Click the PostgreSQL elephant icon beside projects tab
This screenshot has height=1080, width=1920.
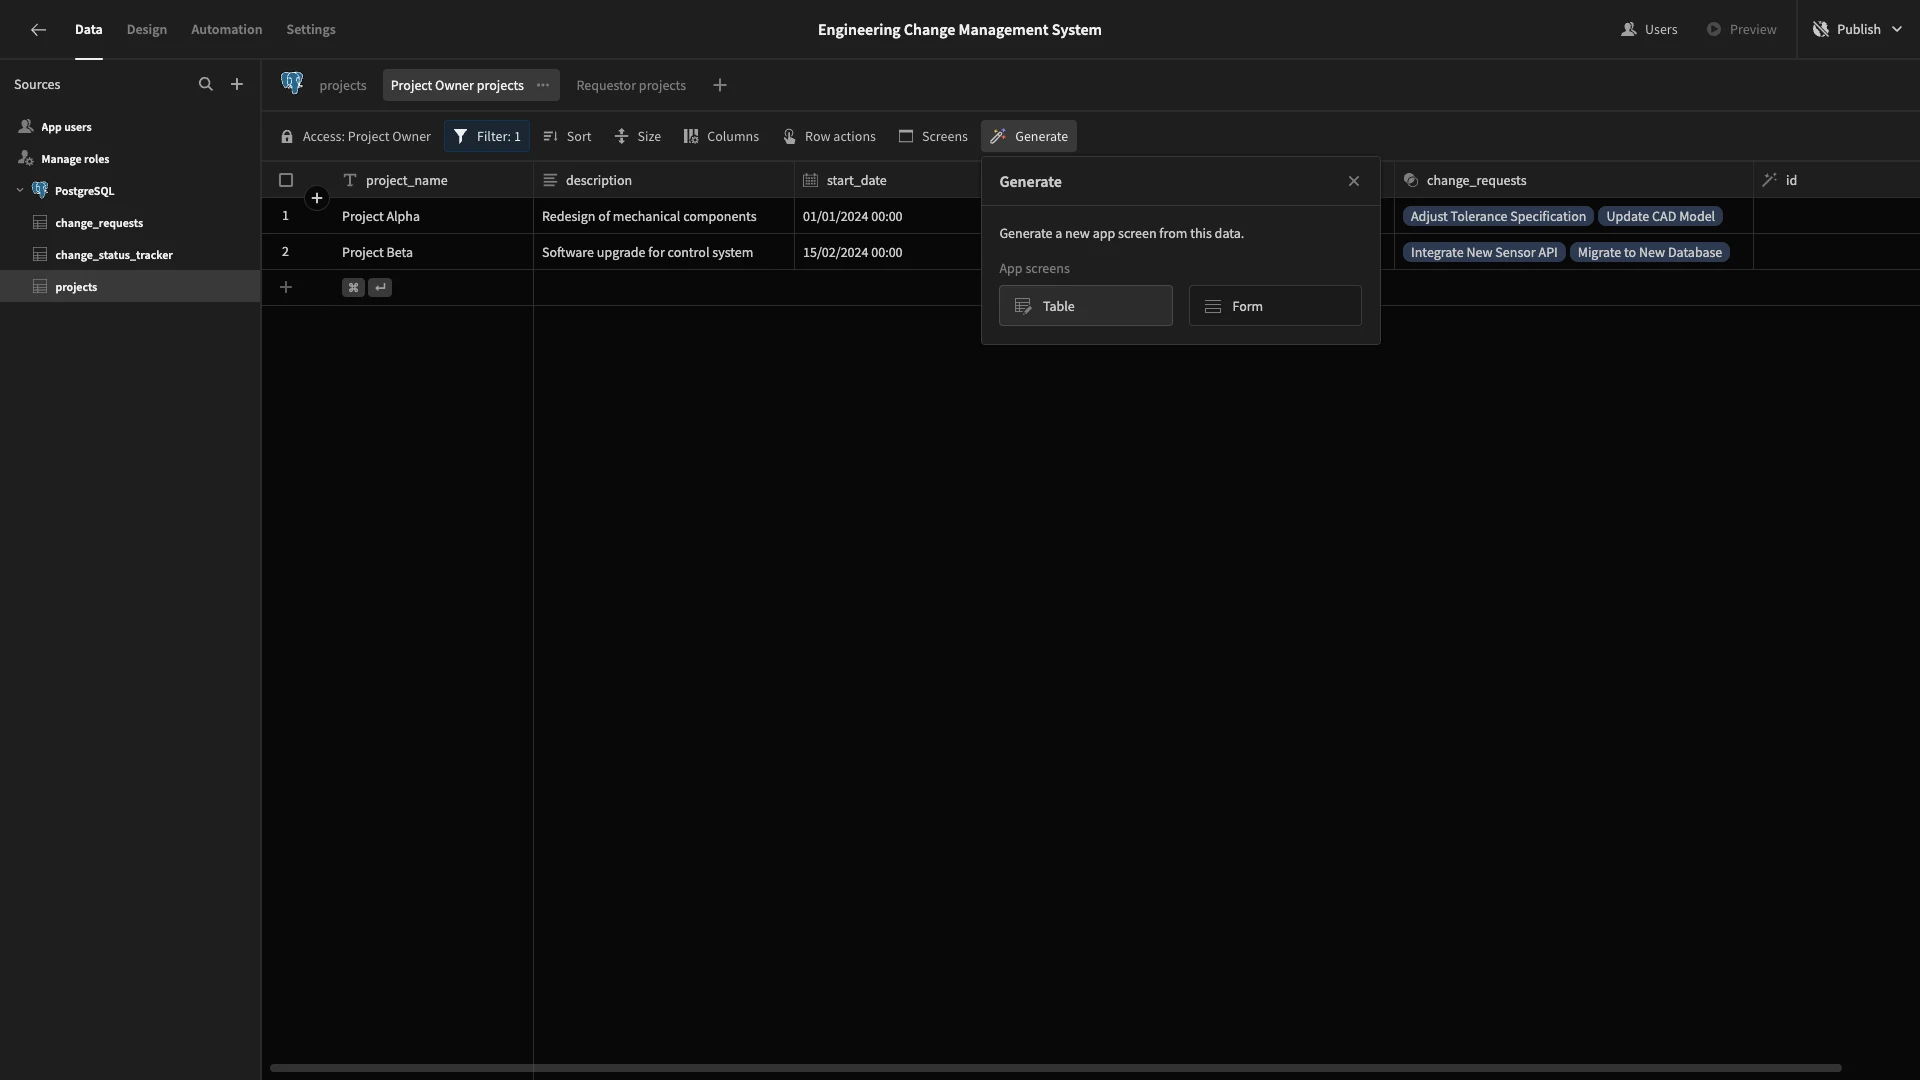292,84
